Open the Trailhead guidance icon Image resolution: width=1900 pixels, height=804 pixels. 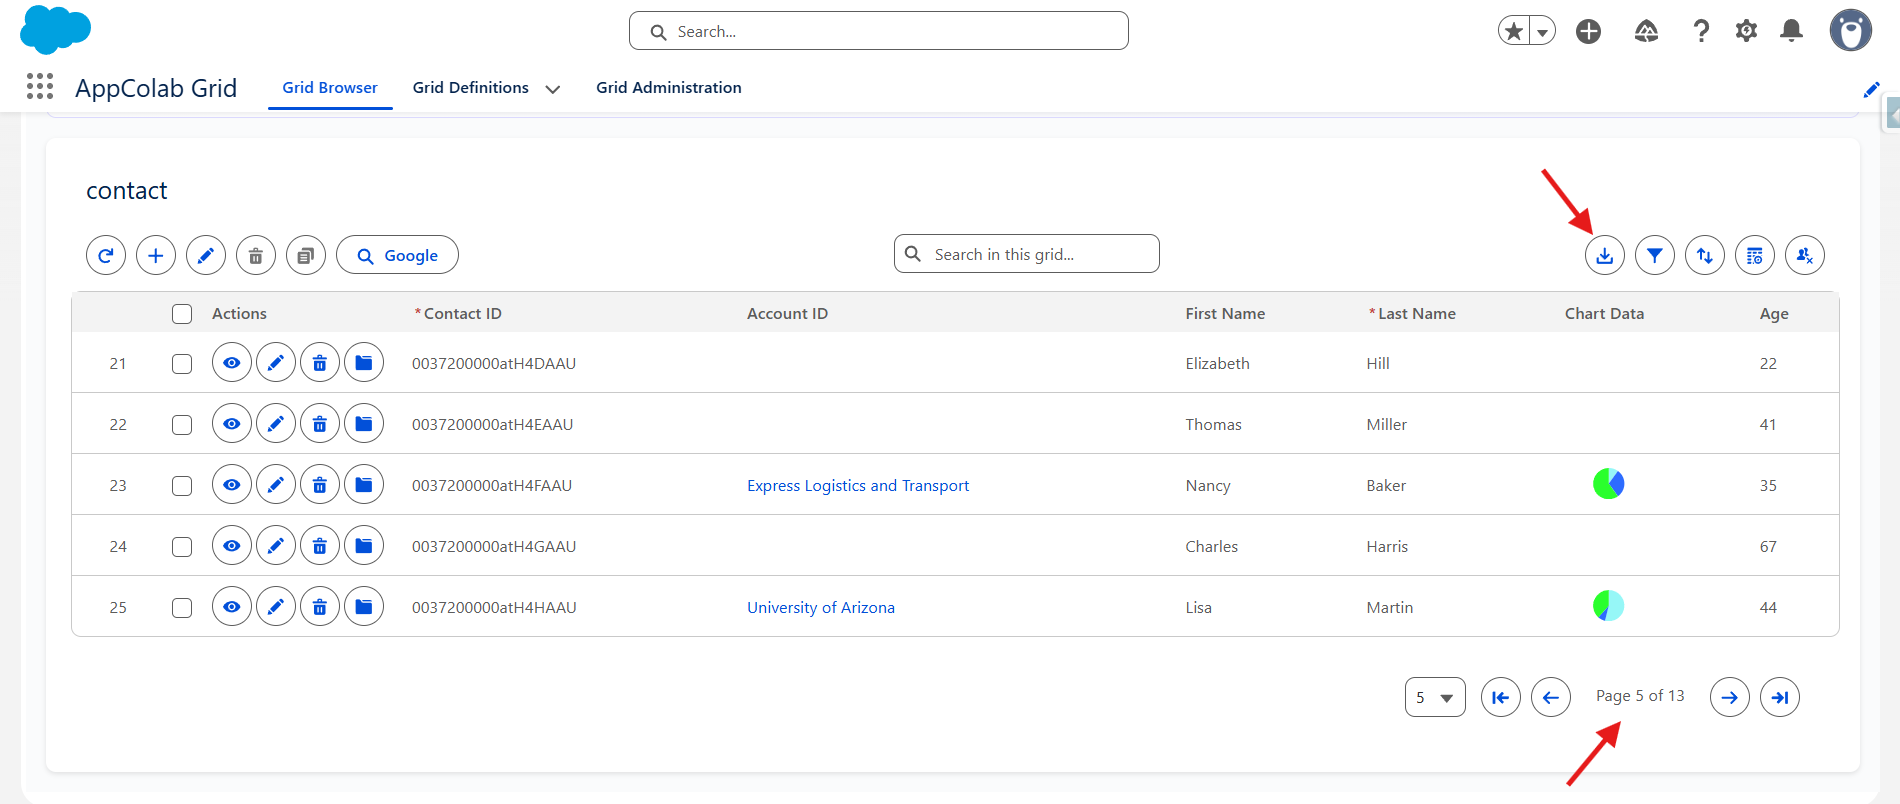point(1646,31)
